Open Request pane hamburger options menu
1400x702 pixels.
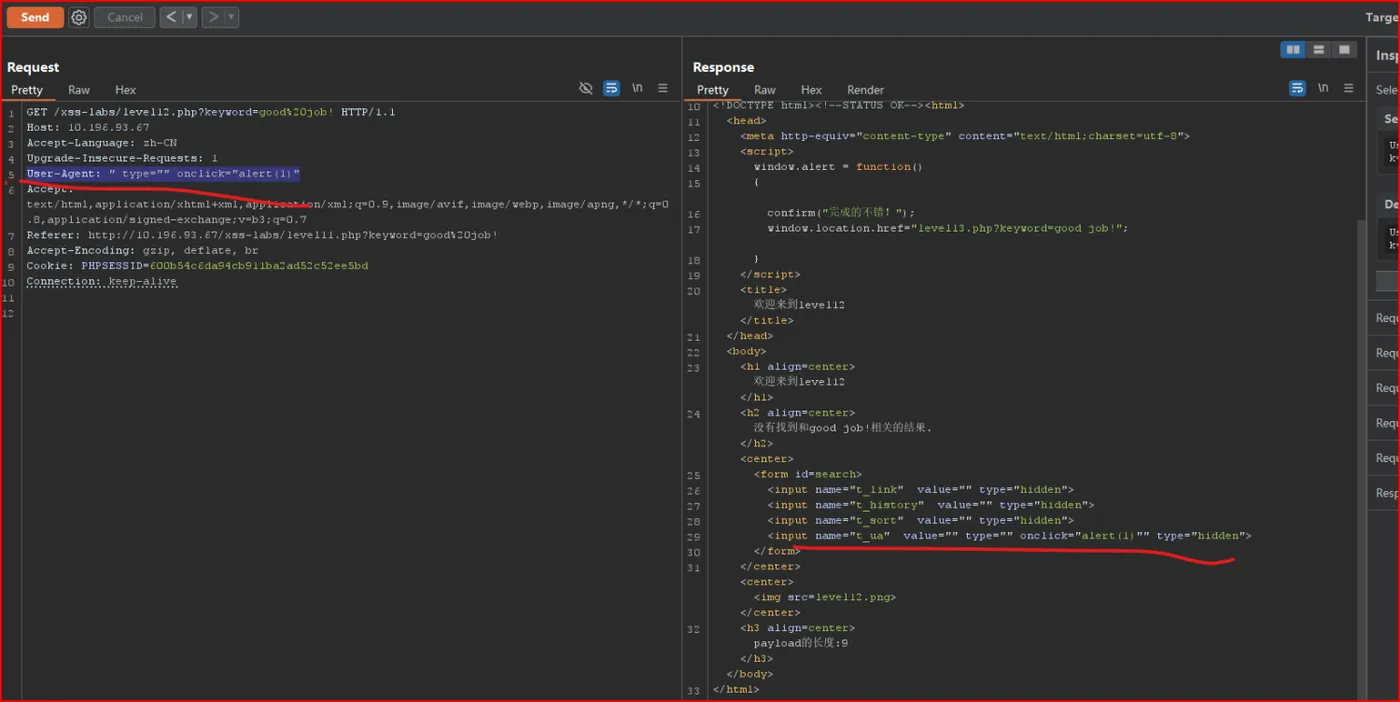point(663,88)
